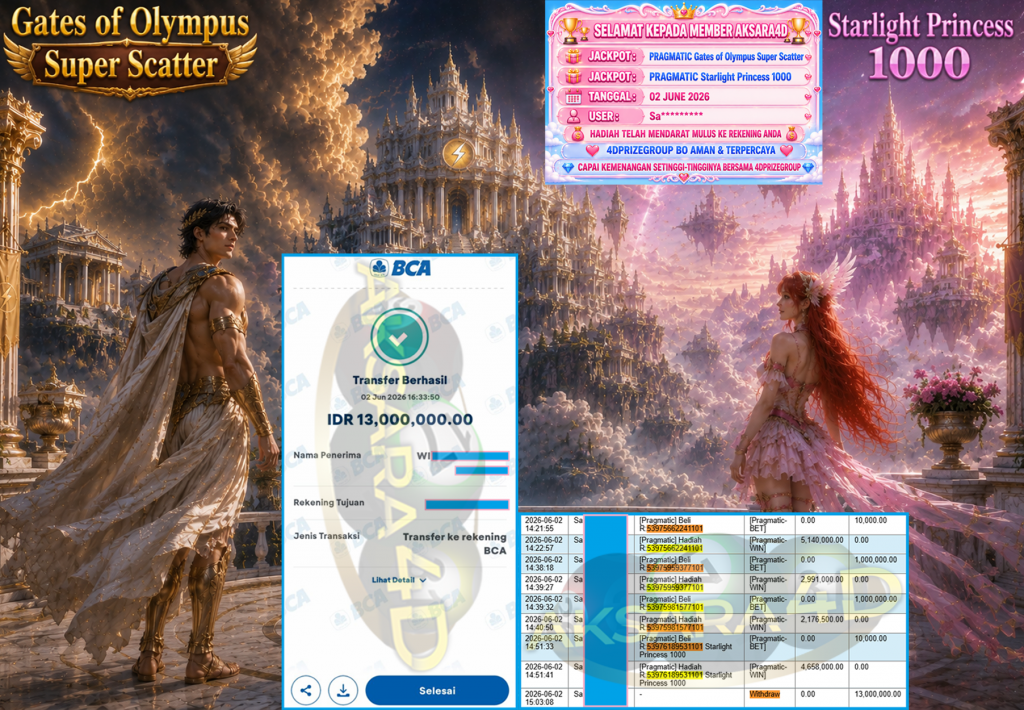Click the gift icon beside Gates of Olympus jackpot
The width and height of the screenshot is (1024, 710).
[x=573, y=57]
